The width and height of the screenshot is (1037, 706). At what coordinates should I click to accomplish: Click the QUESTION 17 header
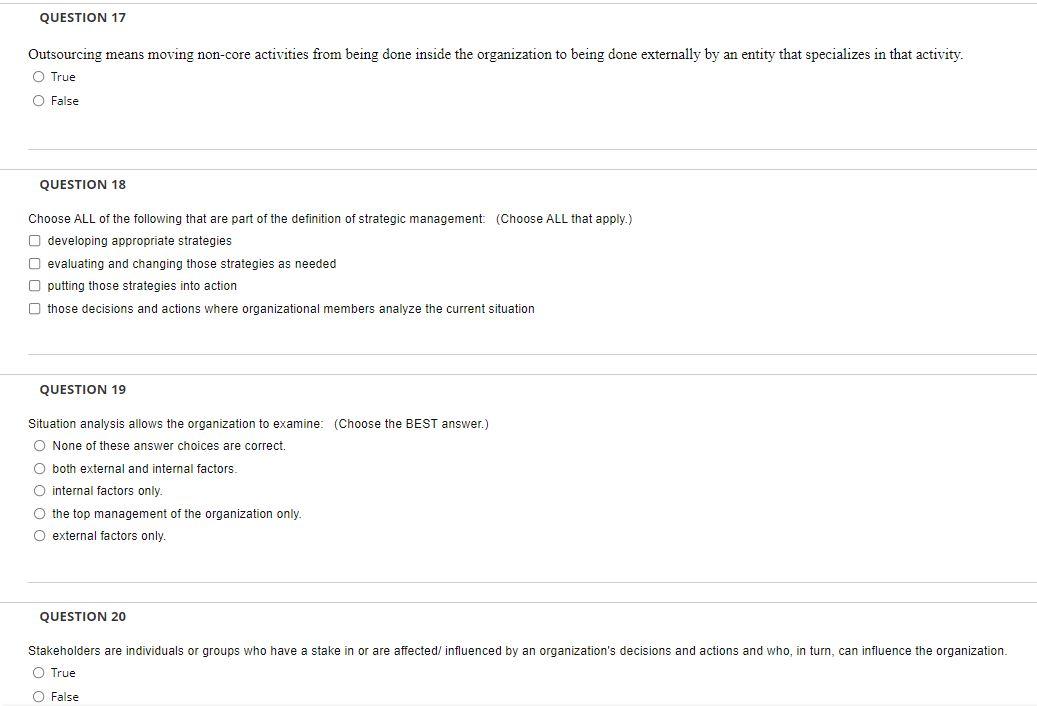click(x=82, y=17)
